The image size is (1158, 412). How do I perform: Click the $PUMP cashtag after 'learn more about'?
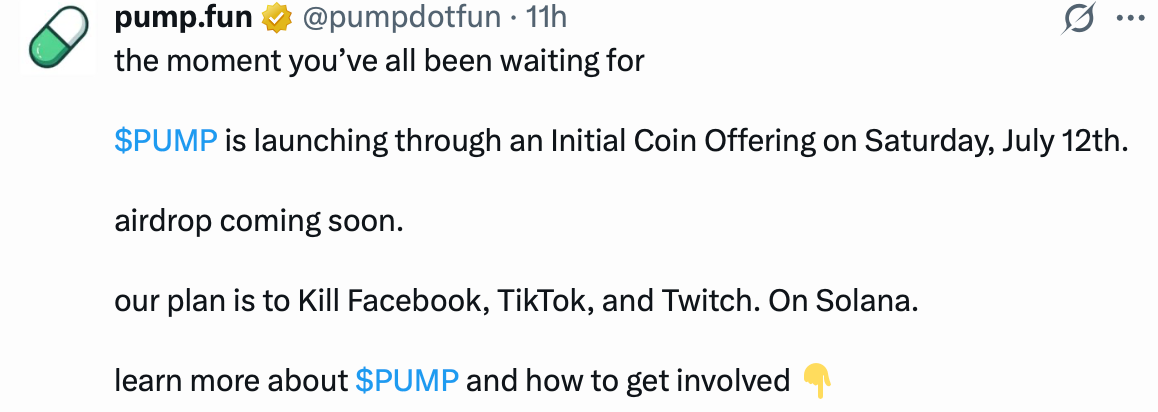(x=407, y=380)
